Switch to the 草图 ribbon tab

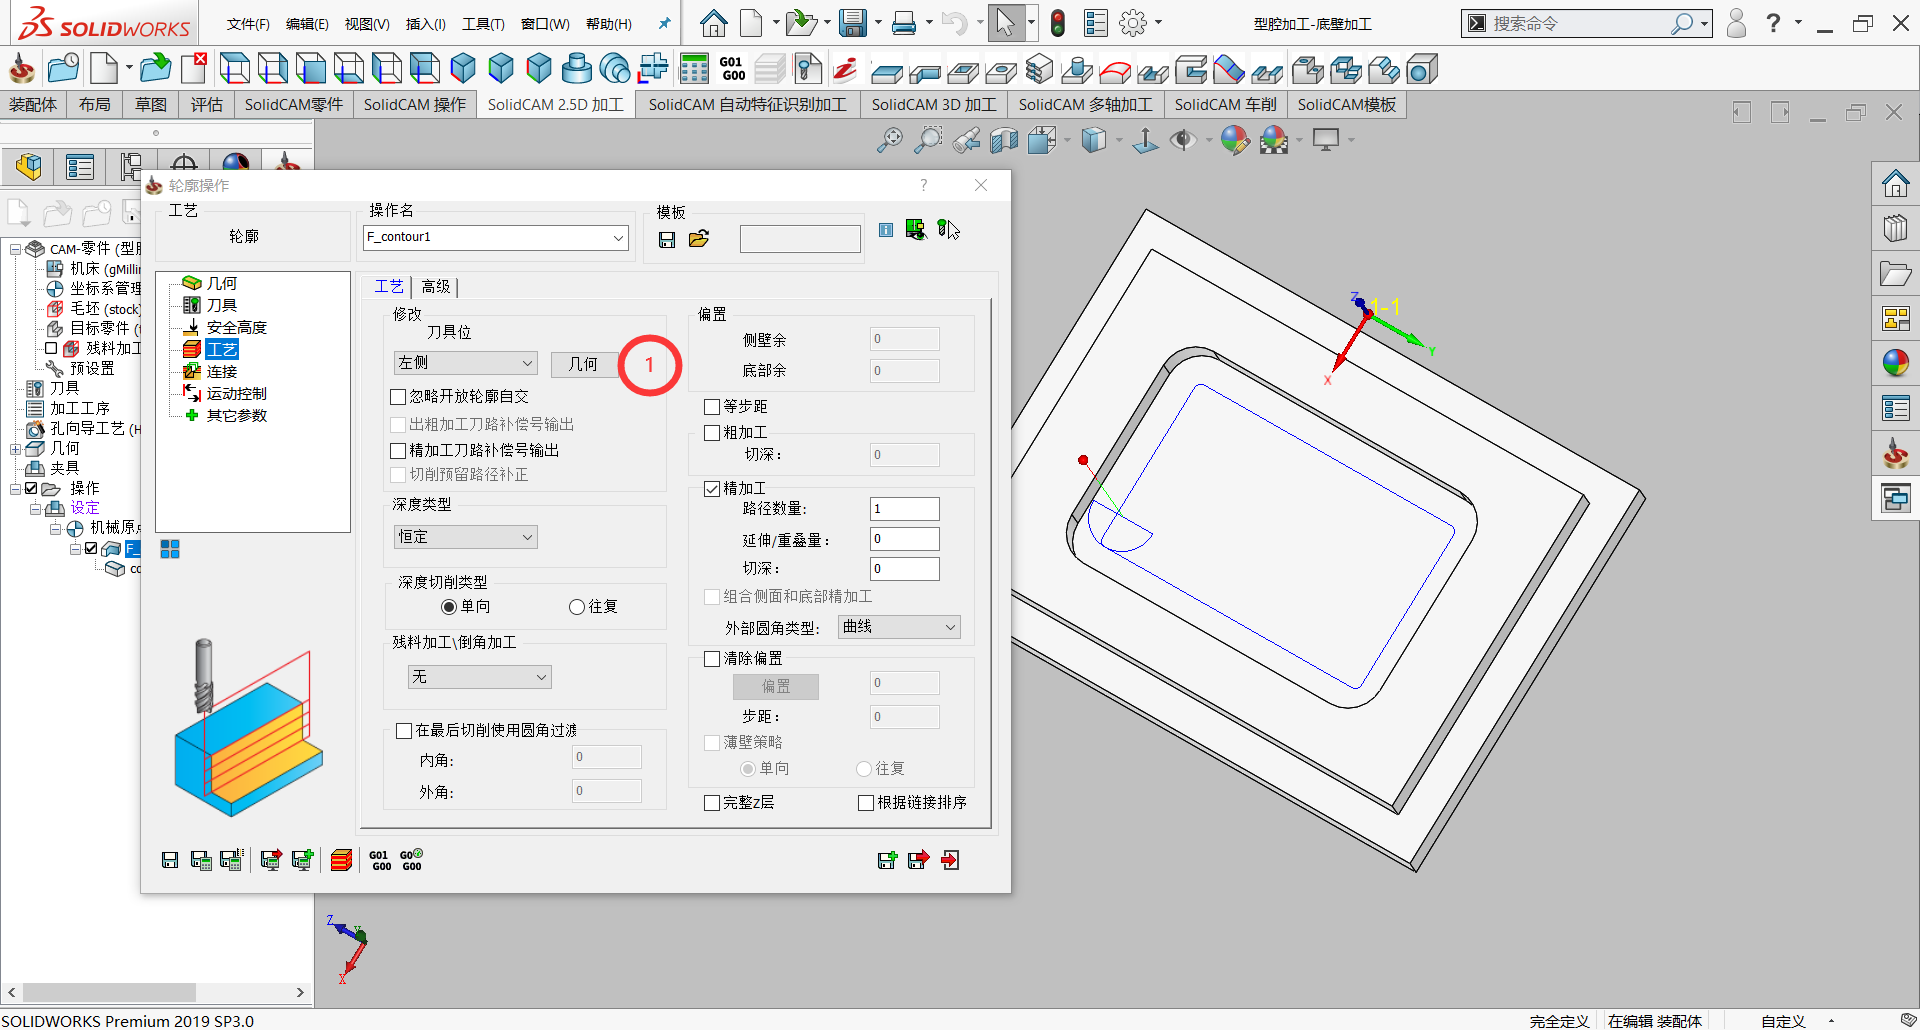151,105
